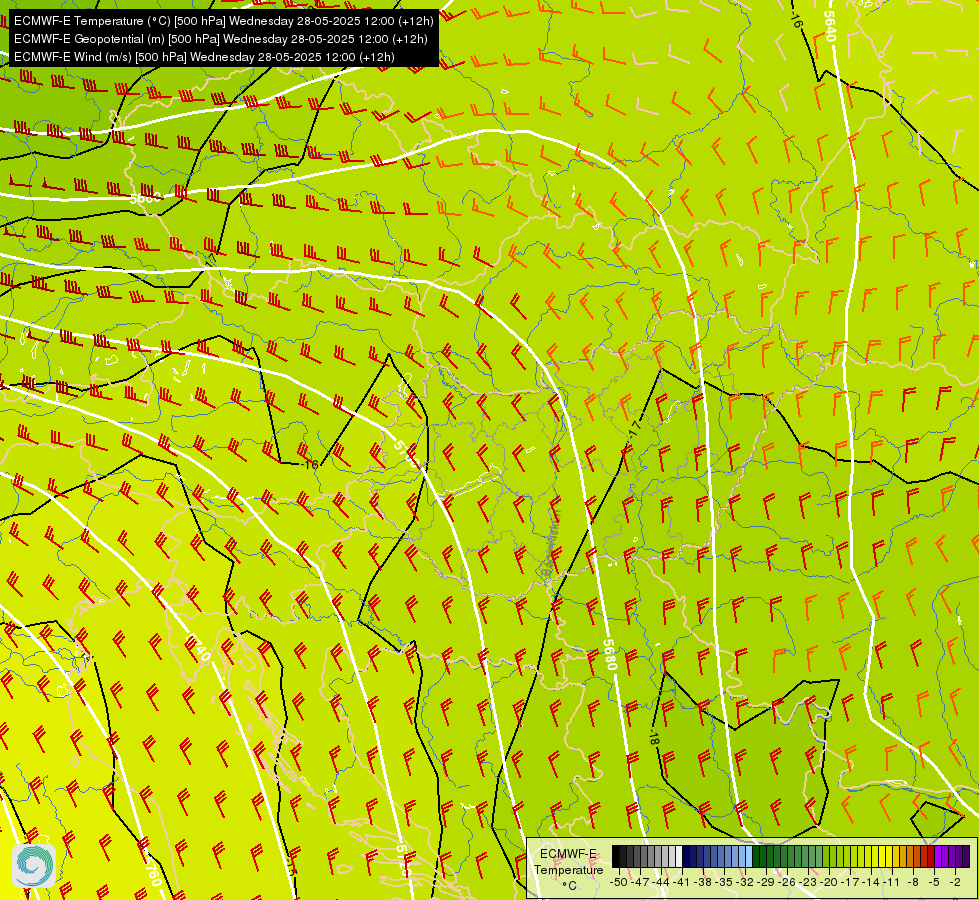Click the -23 legend tick label

click(808, 882)
